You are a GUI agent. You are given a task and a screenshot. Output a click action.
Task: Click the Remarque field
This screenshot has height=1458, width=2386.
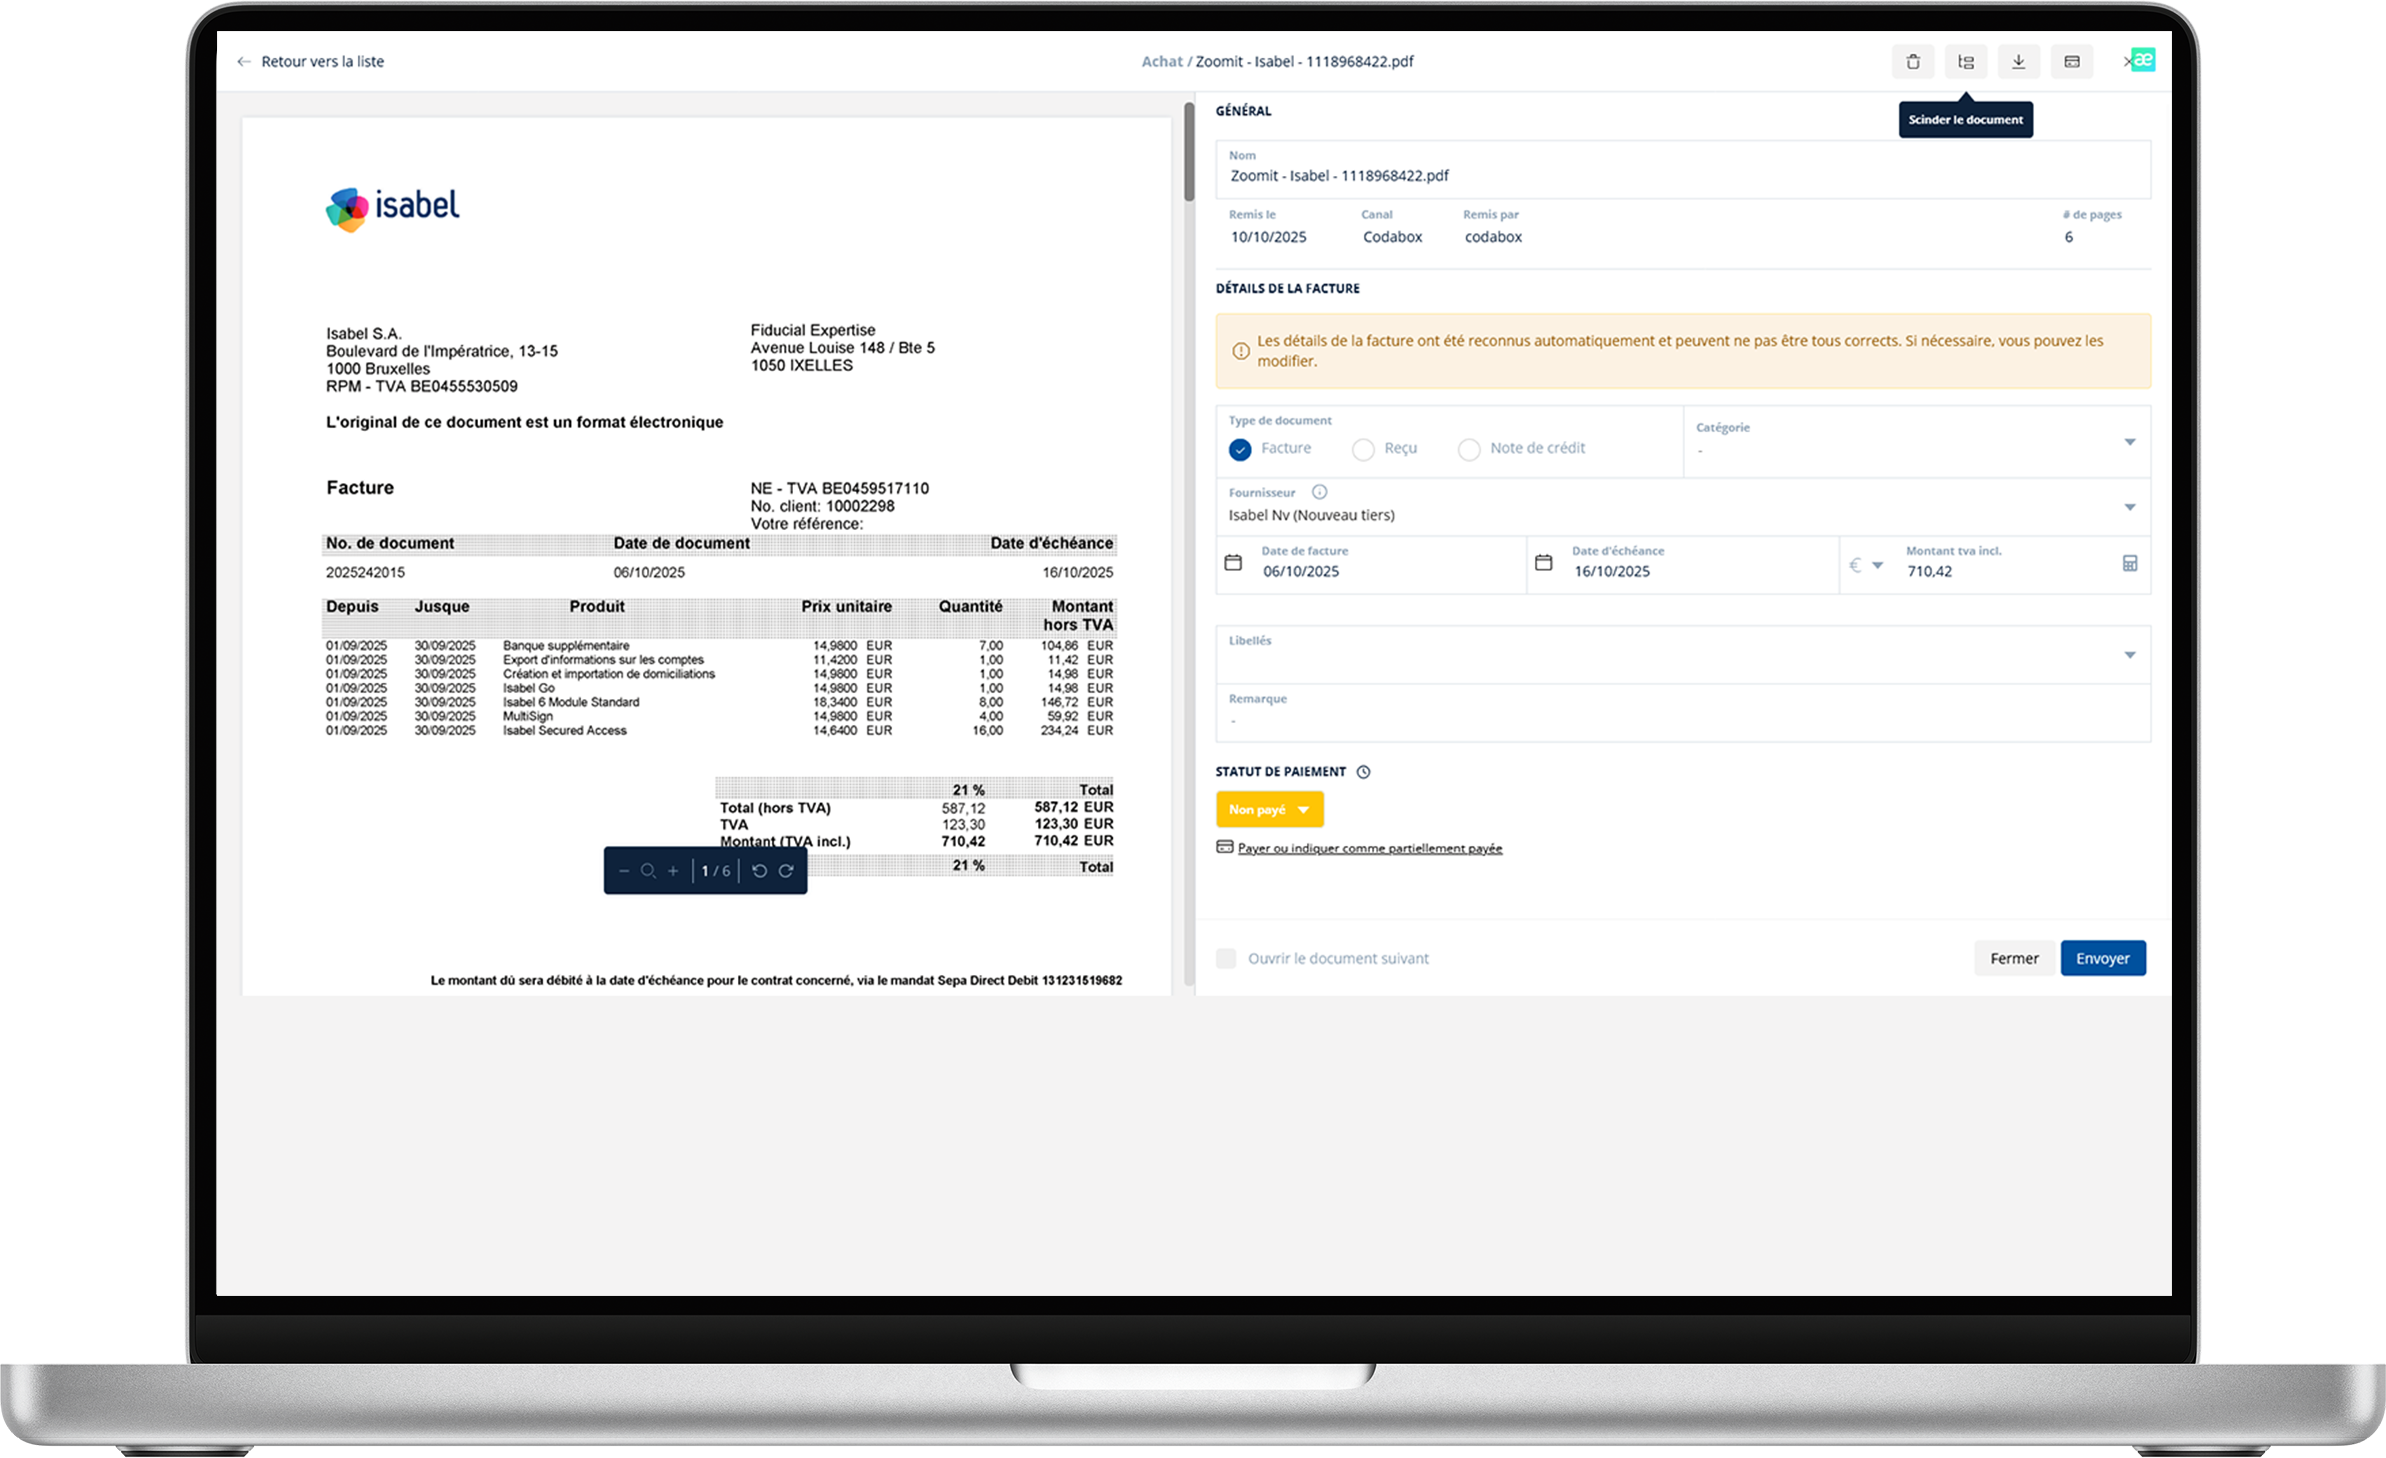[1683, 713]
